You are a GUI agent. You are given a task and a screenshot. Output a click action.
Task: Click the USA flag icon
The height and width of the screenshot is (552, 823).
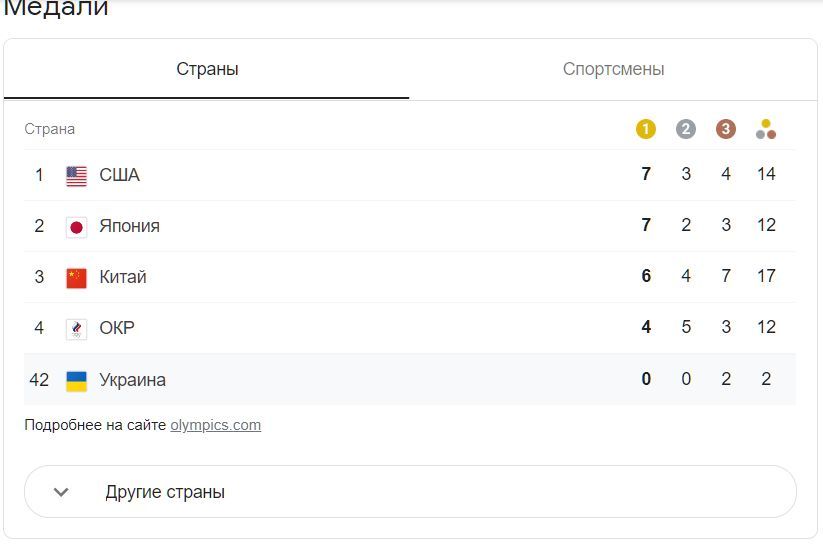[77, 176]
